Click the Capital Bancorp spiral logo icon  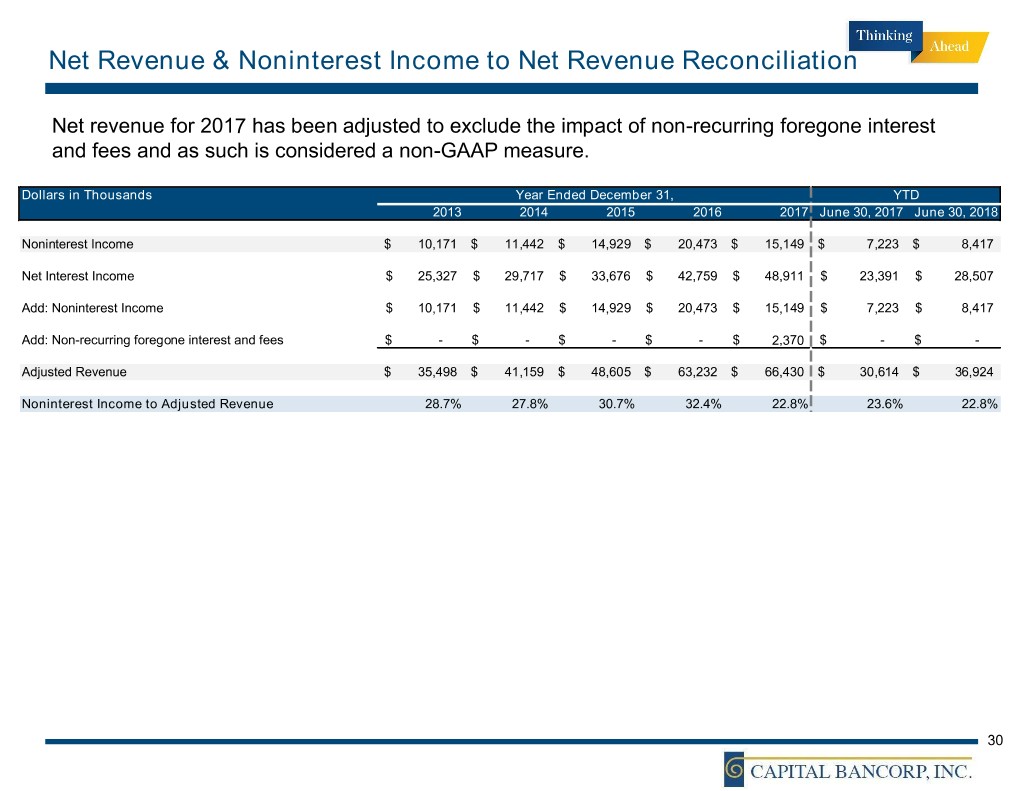(x=736, y=769)
